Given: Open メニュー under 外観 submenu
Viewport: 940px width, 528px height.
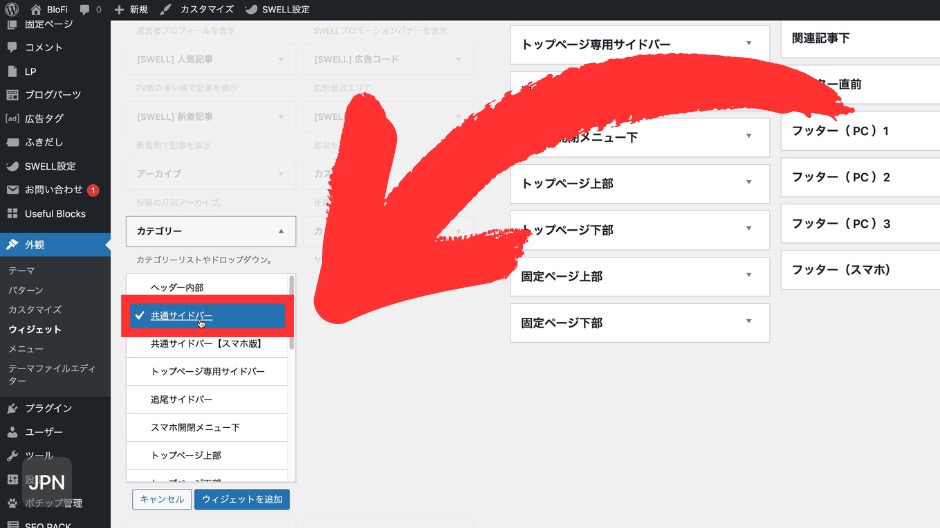Looking at the screenshot, I should point(26,349).
